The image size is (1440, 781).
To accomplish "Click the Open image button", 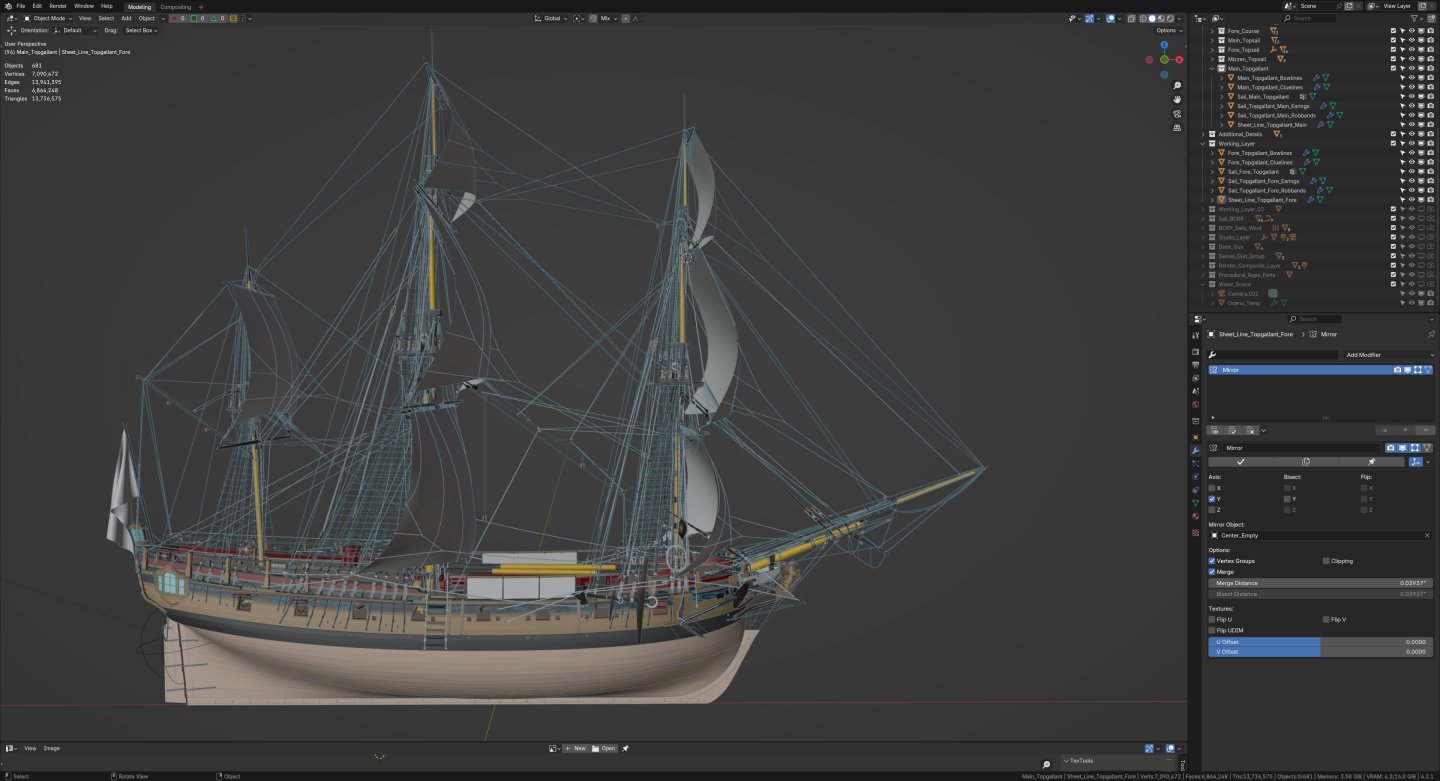I will point(605,748).
